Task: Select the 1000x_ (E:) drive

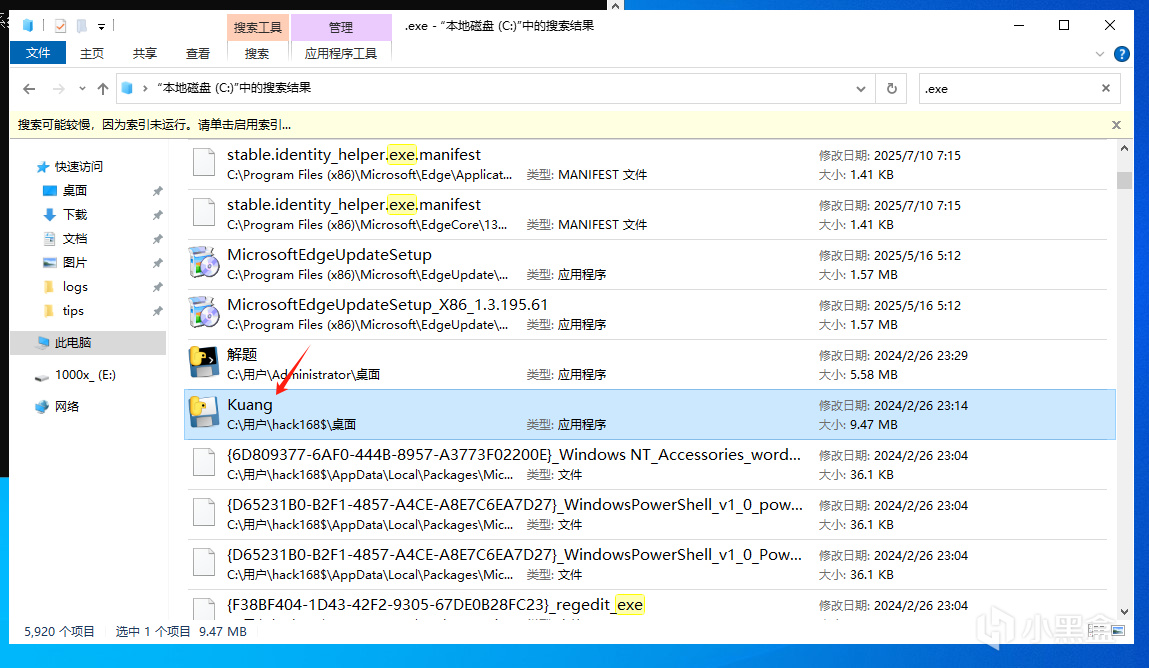Action: click(x=84, y=375)
